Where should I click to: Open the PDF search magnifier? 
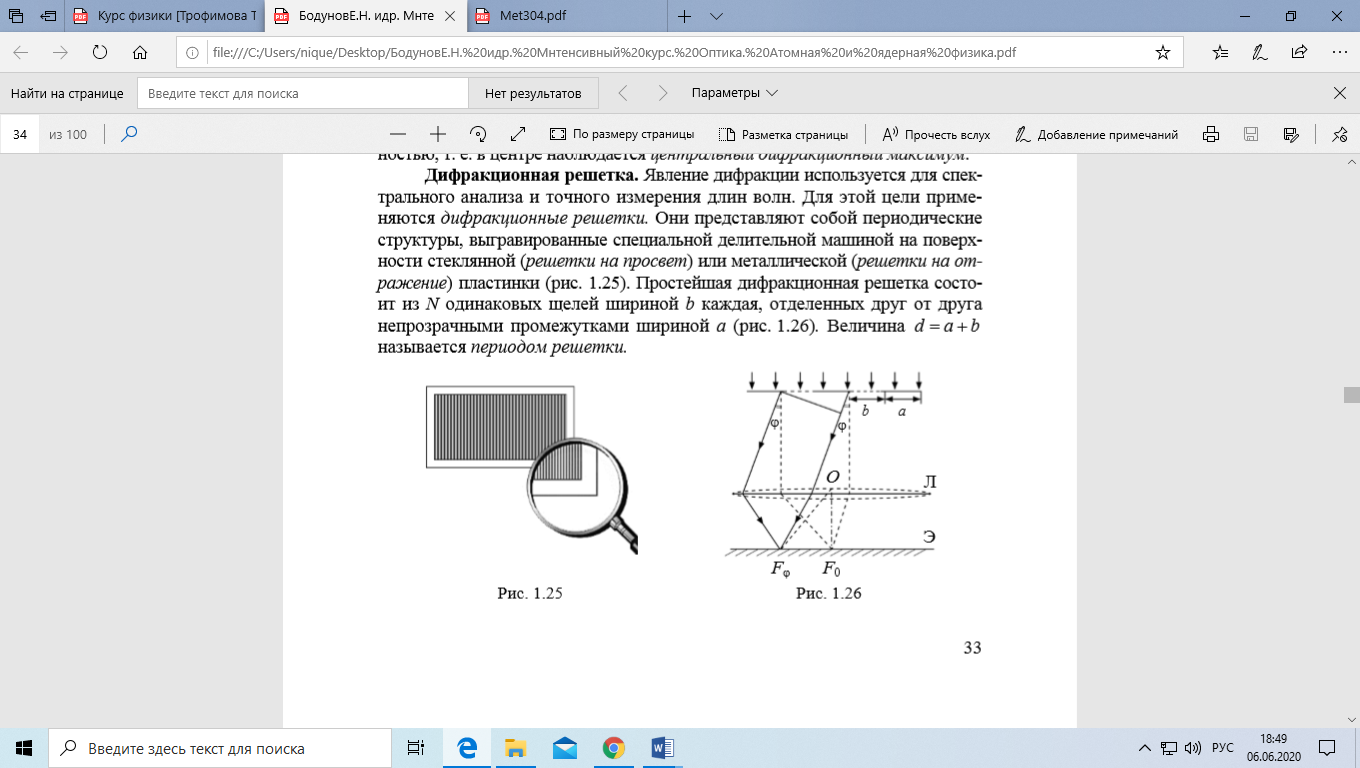(x=129, y=134)
